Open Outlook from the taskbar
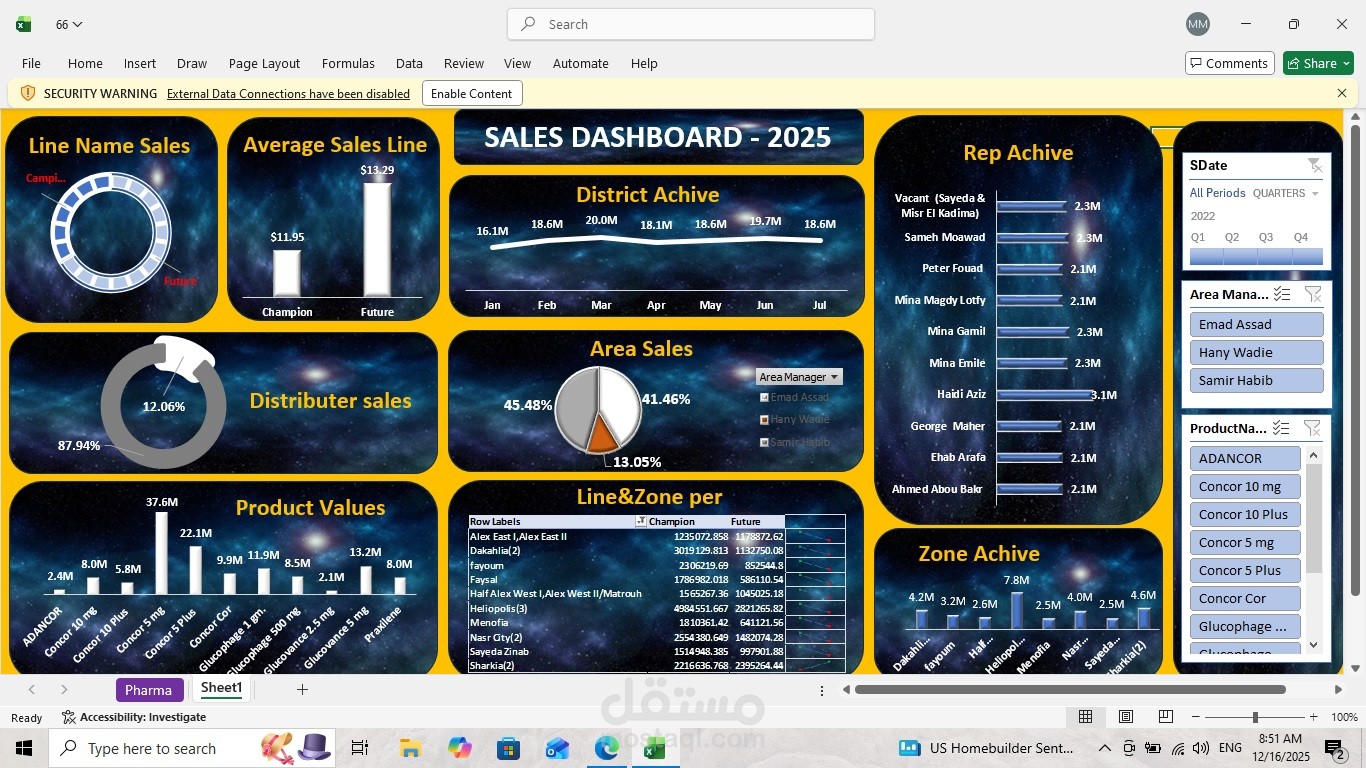The width and height of the screenshot is (1366, 768). click(x=557, y=748)
